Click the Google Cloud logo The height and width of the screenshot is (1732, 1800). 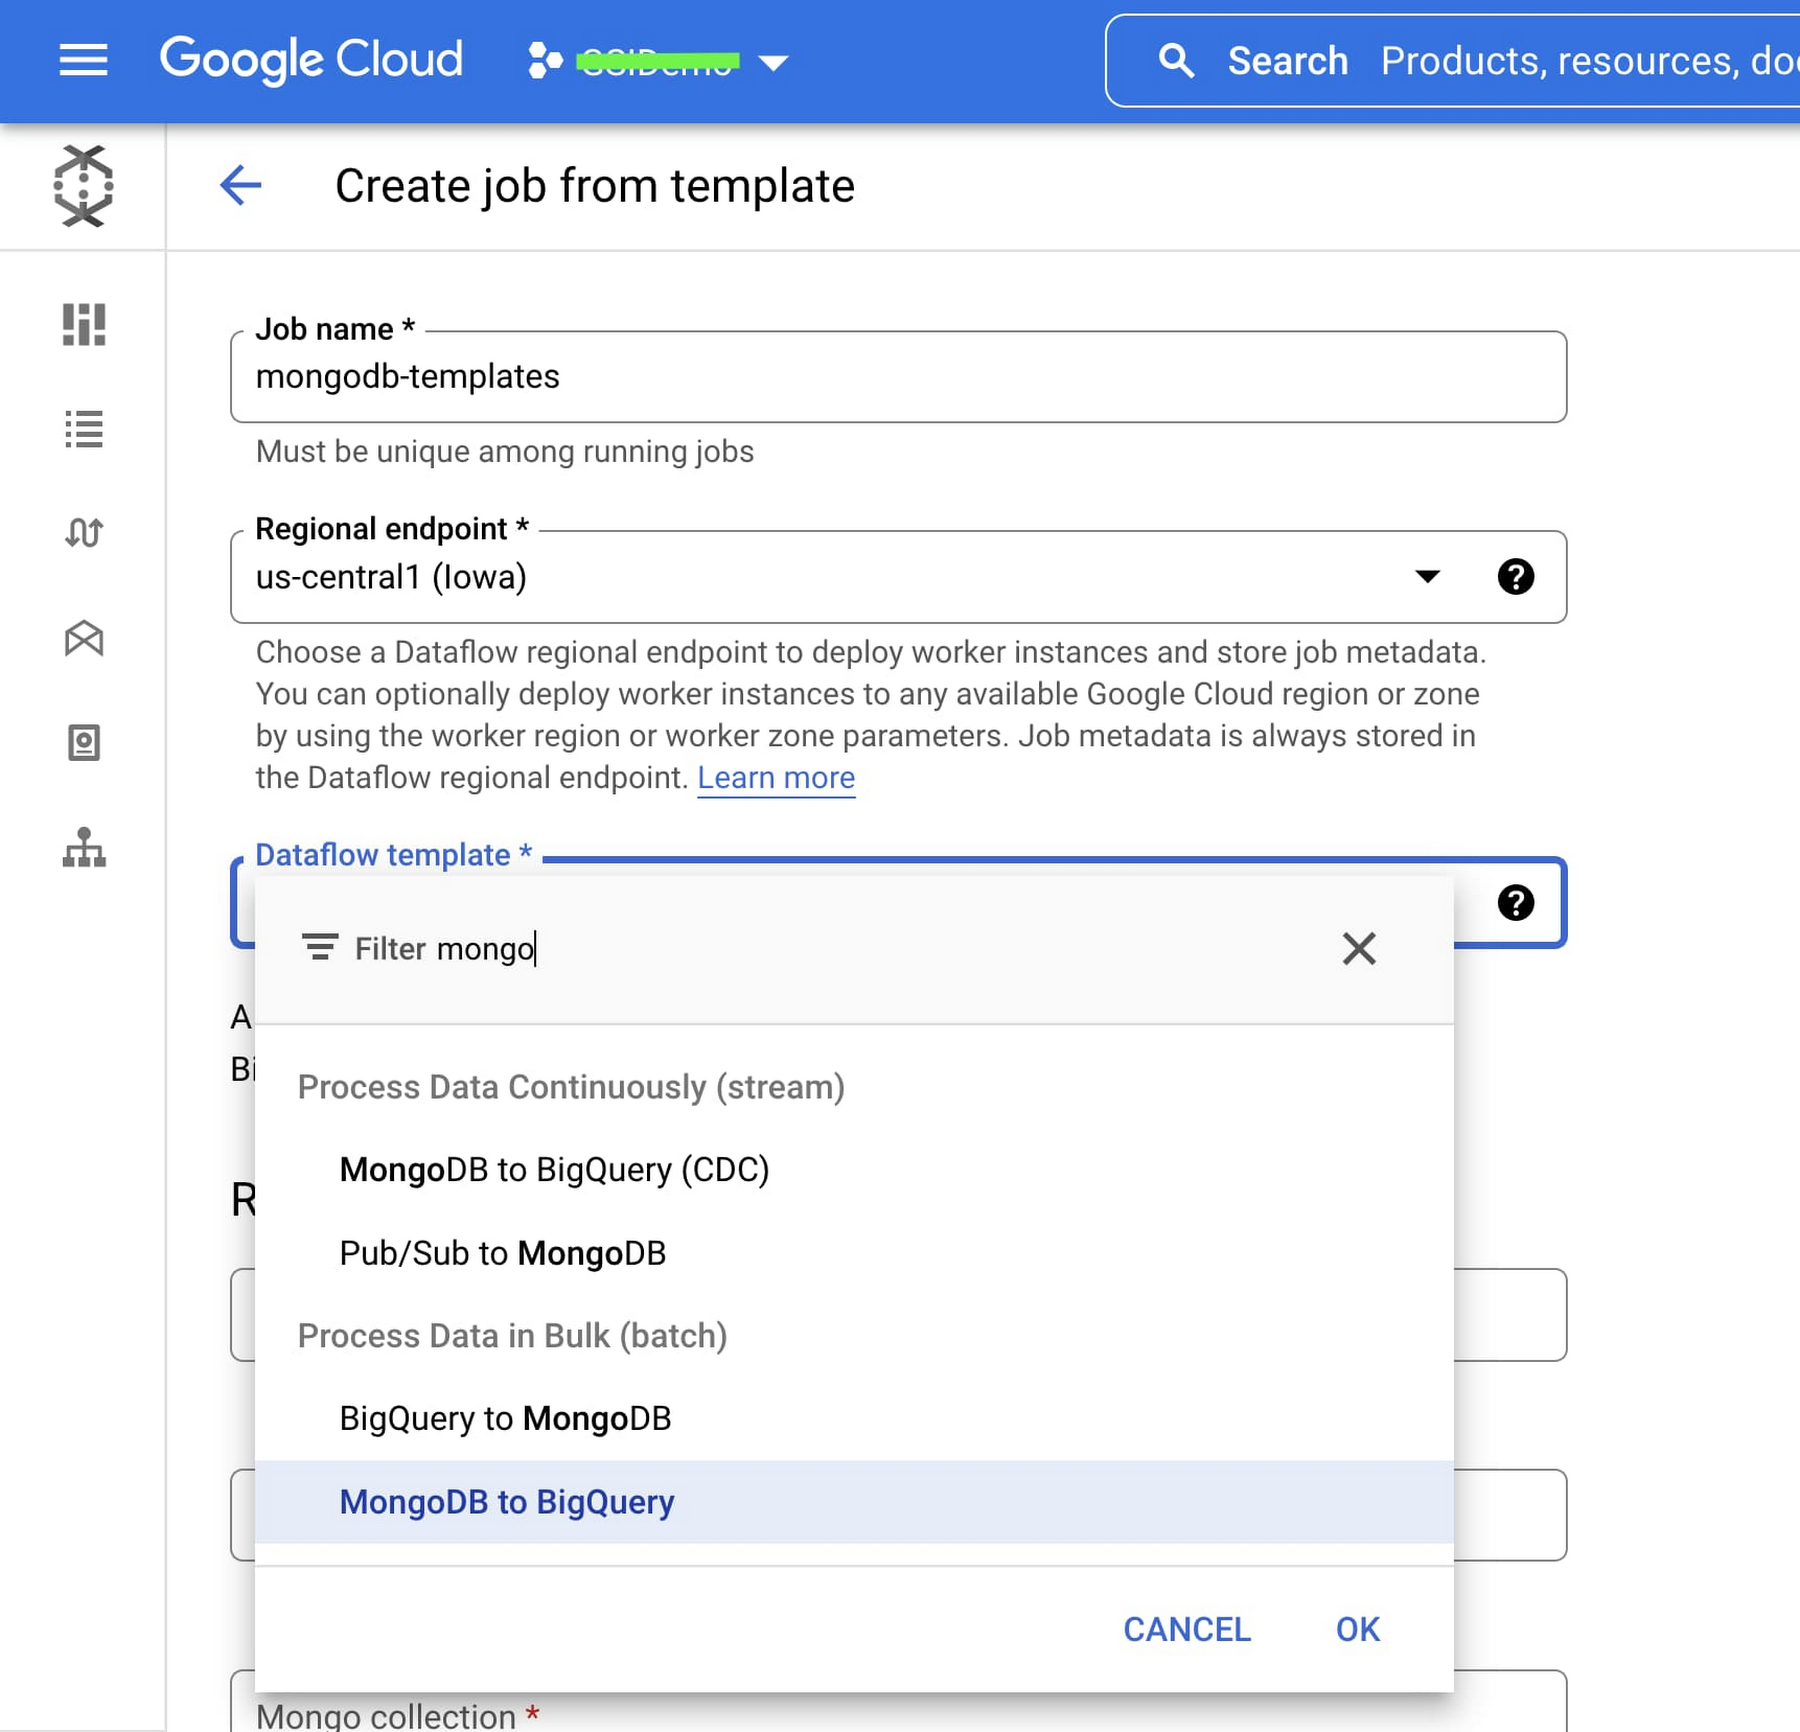click(311, 60)
